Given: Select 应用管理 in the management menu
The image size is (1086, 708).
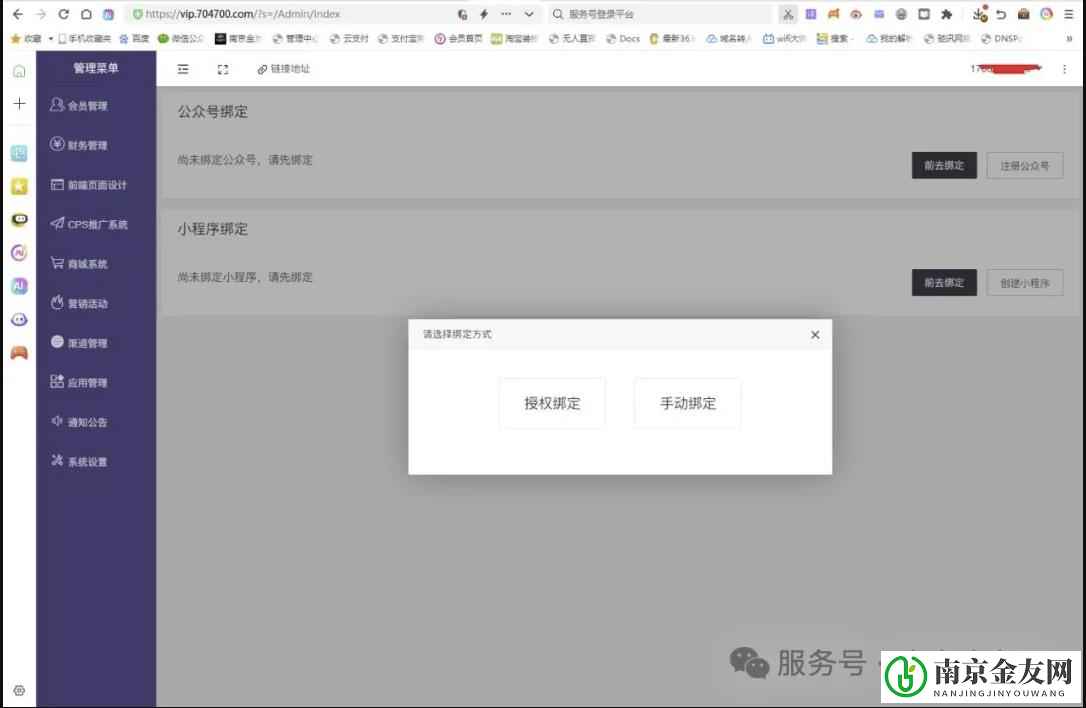Looking at the screenshot, I should click(x=90, y=381).
